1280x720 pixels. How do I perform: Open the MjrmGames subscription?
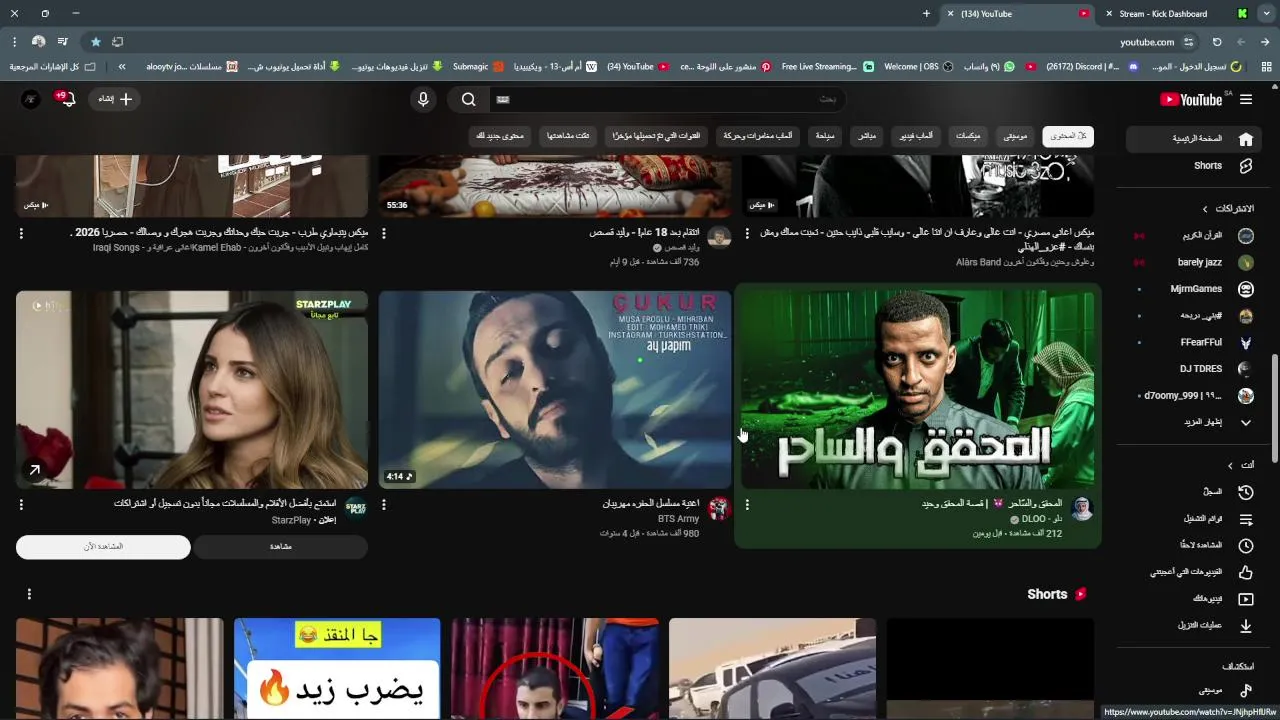click(x=1195, y=289)
